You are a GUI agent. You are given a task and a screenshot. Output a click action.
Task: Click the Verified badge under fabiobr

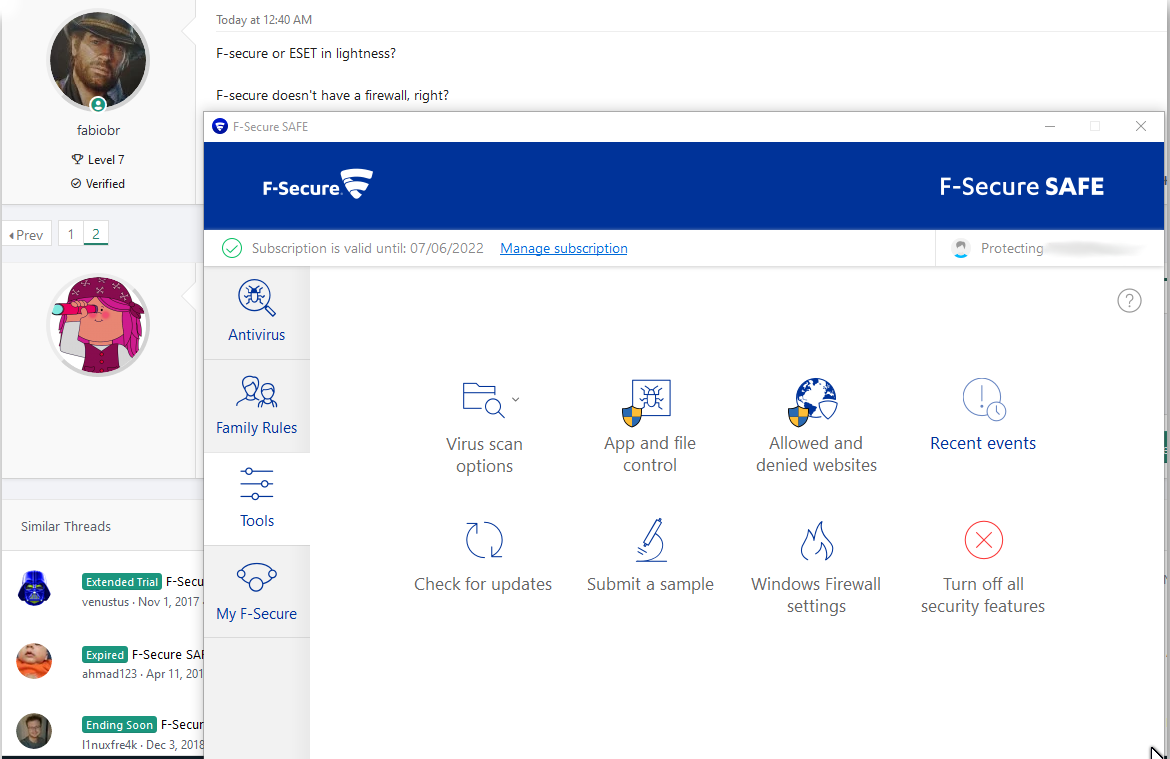tap(98, 184)
